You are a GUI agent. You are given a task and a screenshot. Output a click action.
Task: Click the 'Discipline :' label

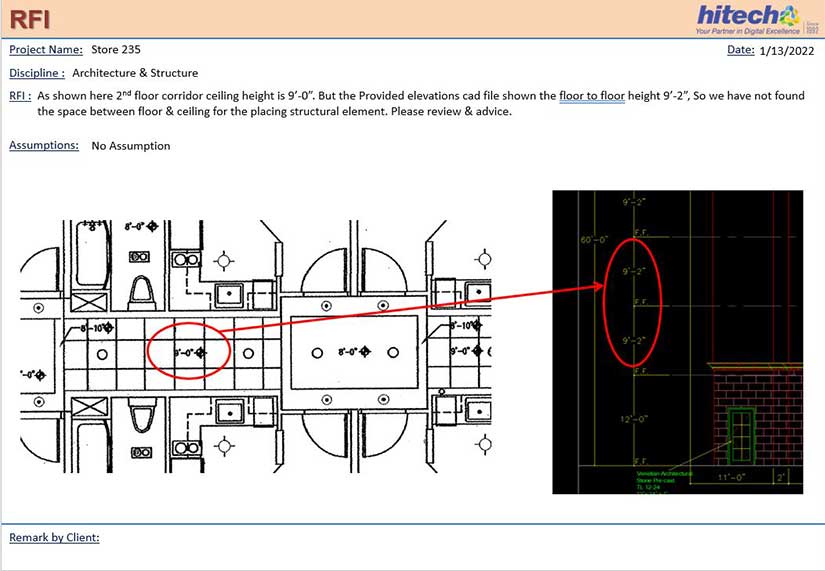37,73
